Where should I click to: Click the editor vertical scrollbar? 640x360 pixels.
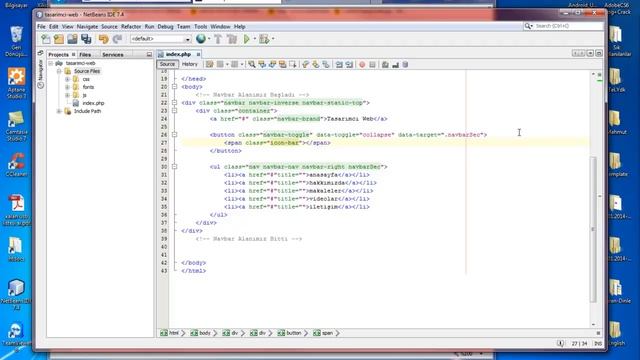(593, 230)
